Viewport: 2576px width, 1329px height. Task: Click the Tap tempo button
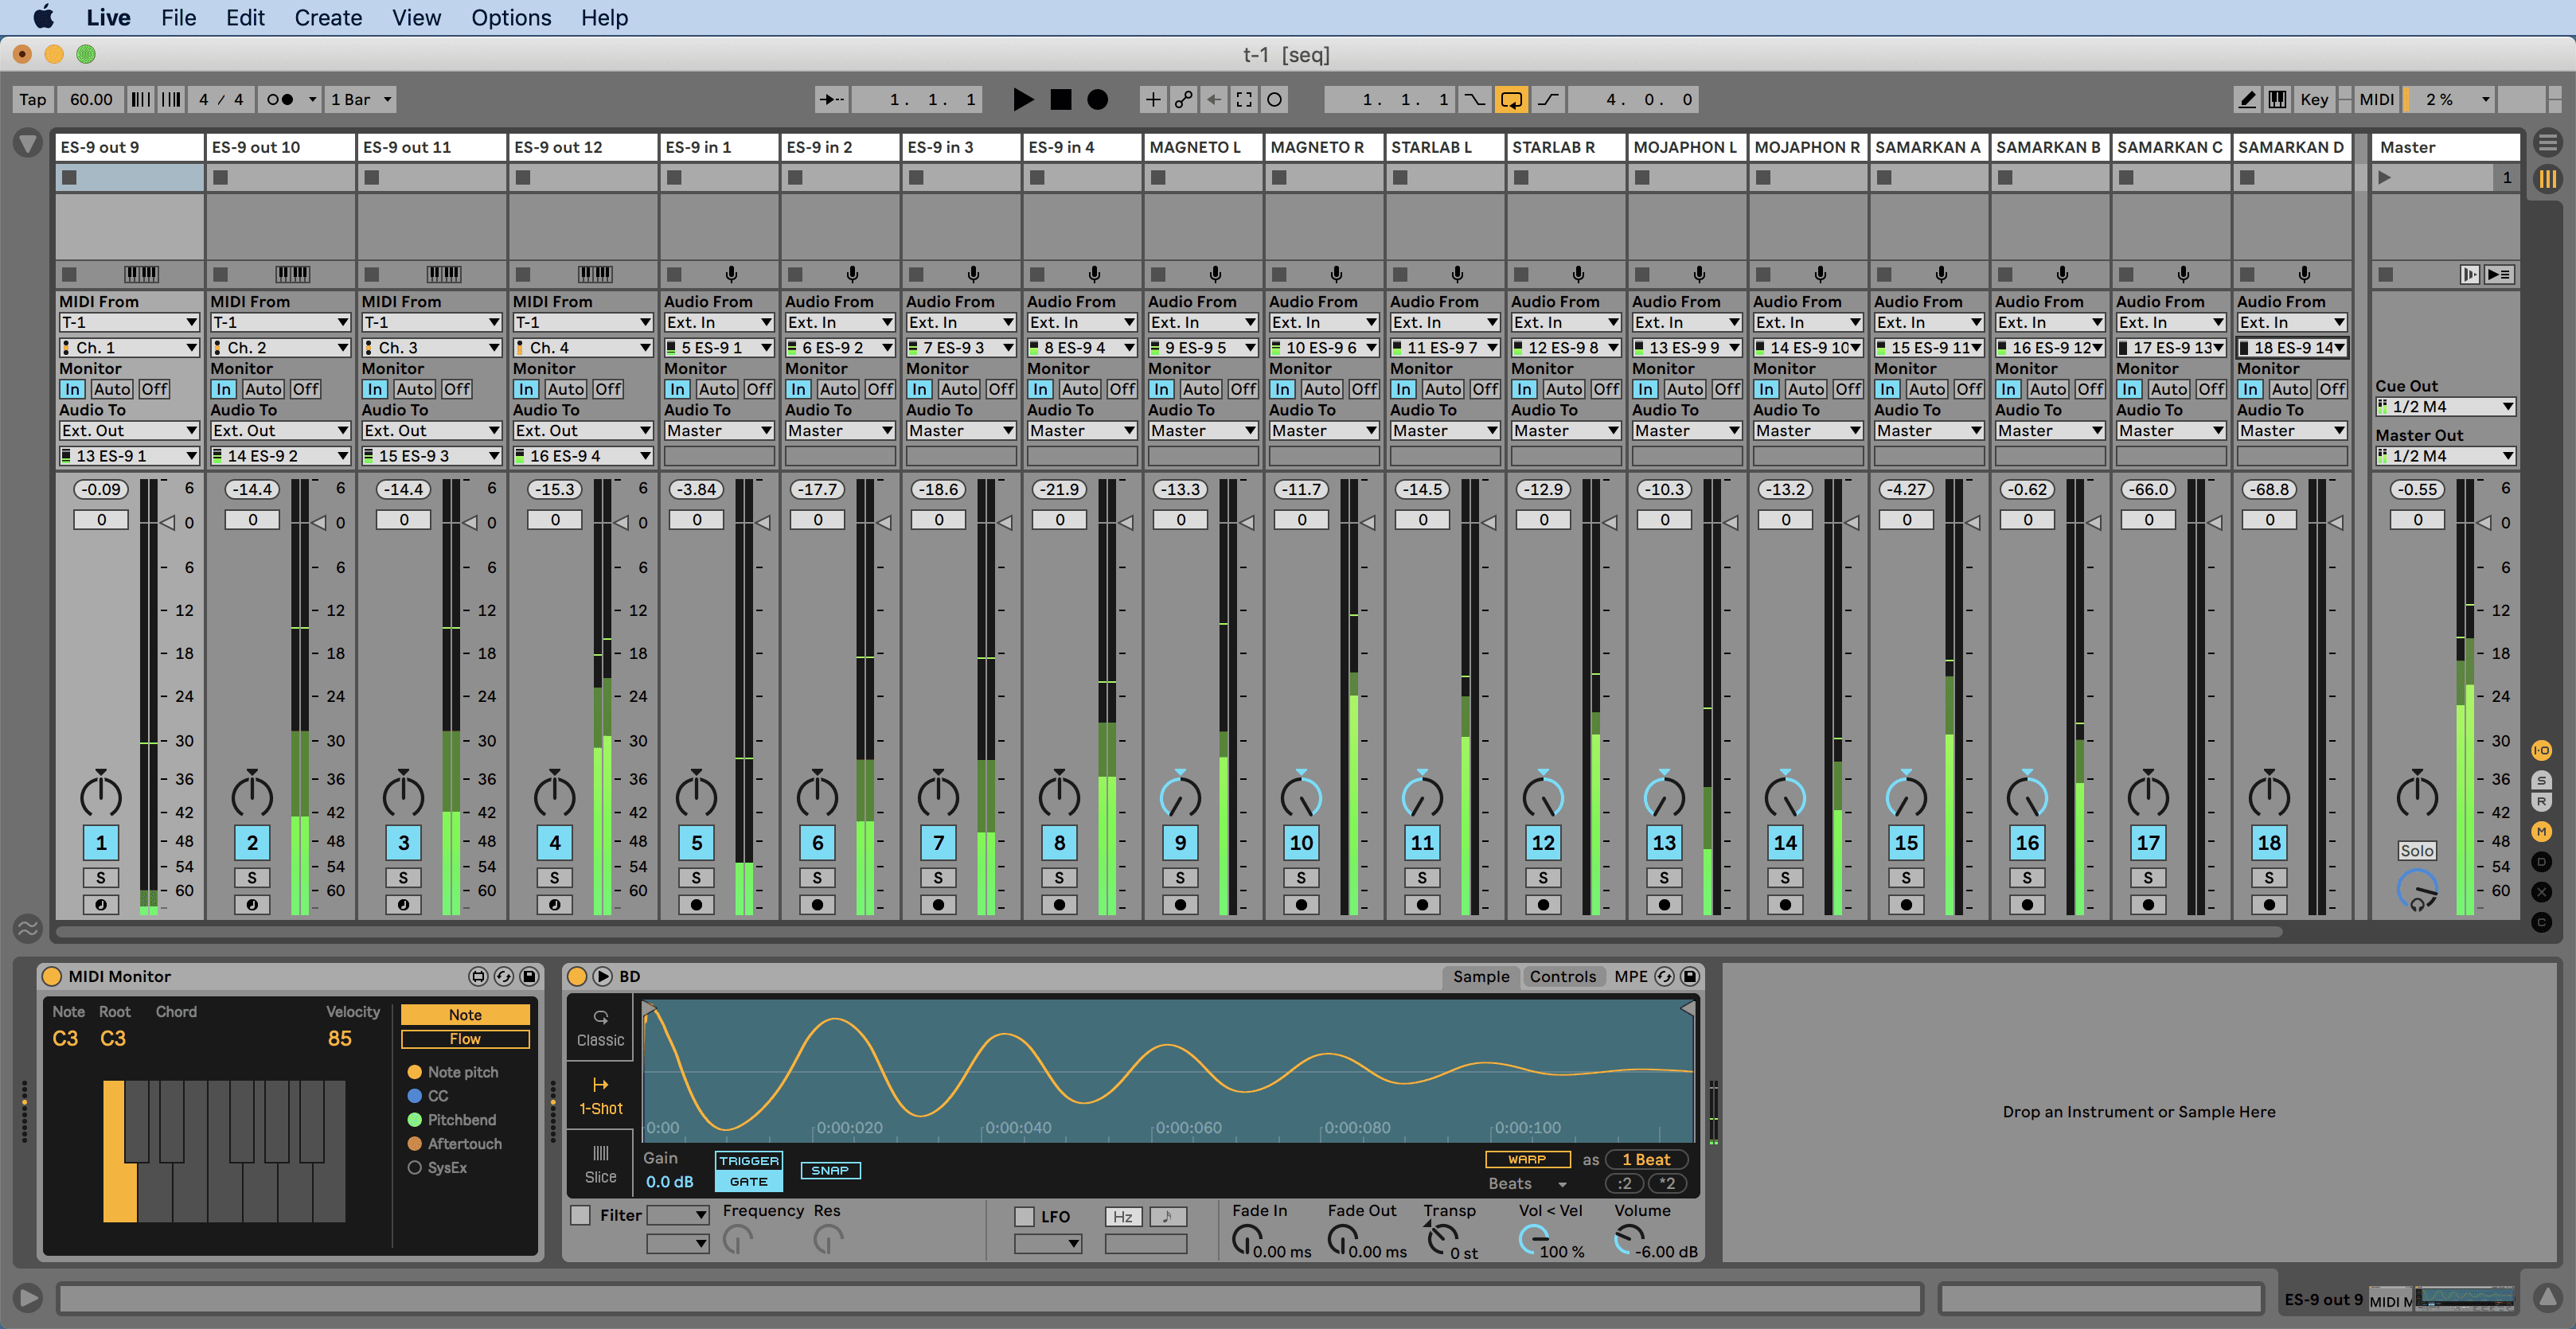click(33, 99)
